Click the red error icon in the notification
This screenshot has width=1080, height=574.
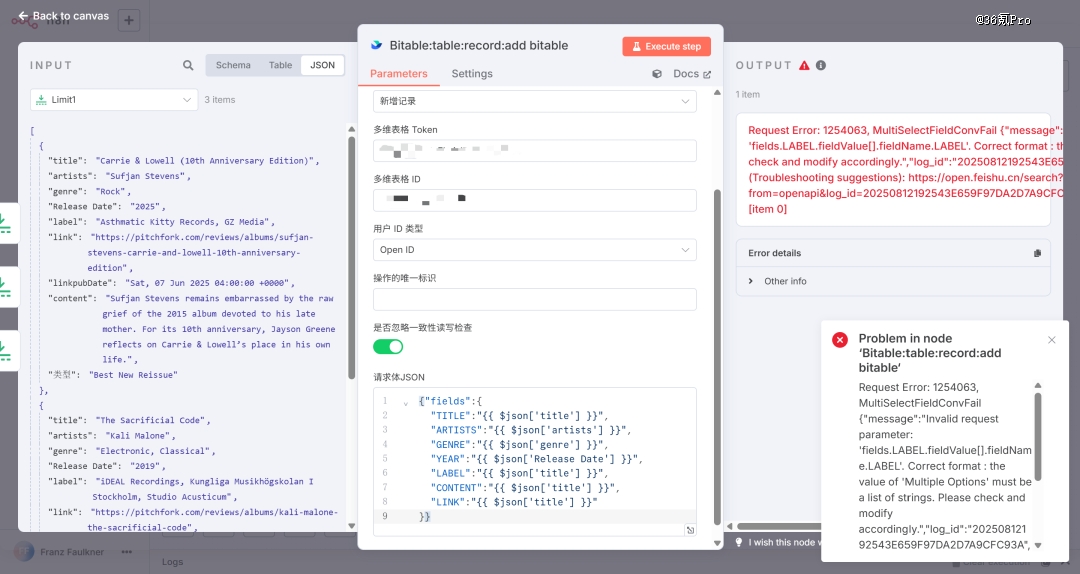[840, 340]
